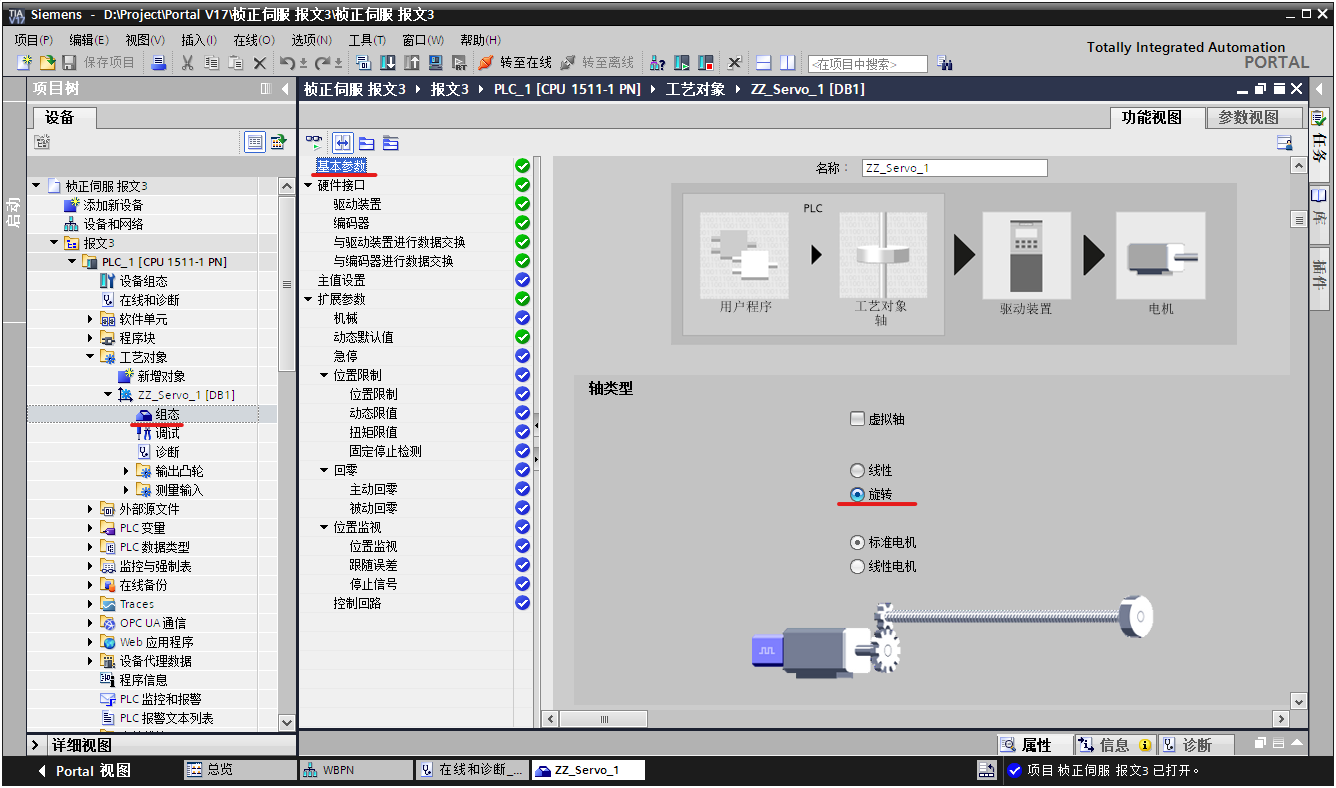Open the 工具(T) menu
The height and width of the screenshot is (788, 1336).
point(367,40)
